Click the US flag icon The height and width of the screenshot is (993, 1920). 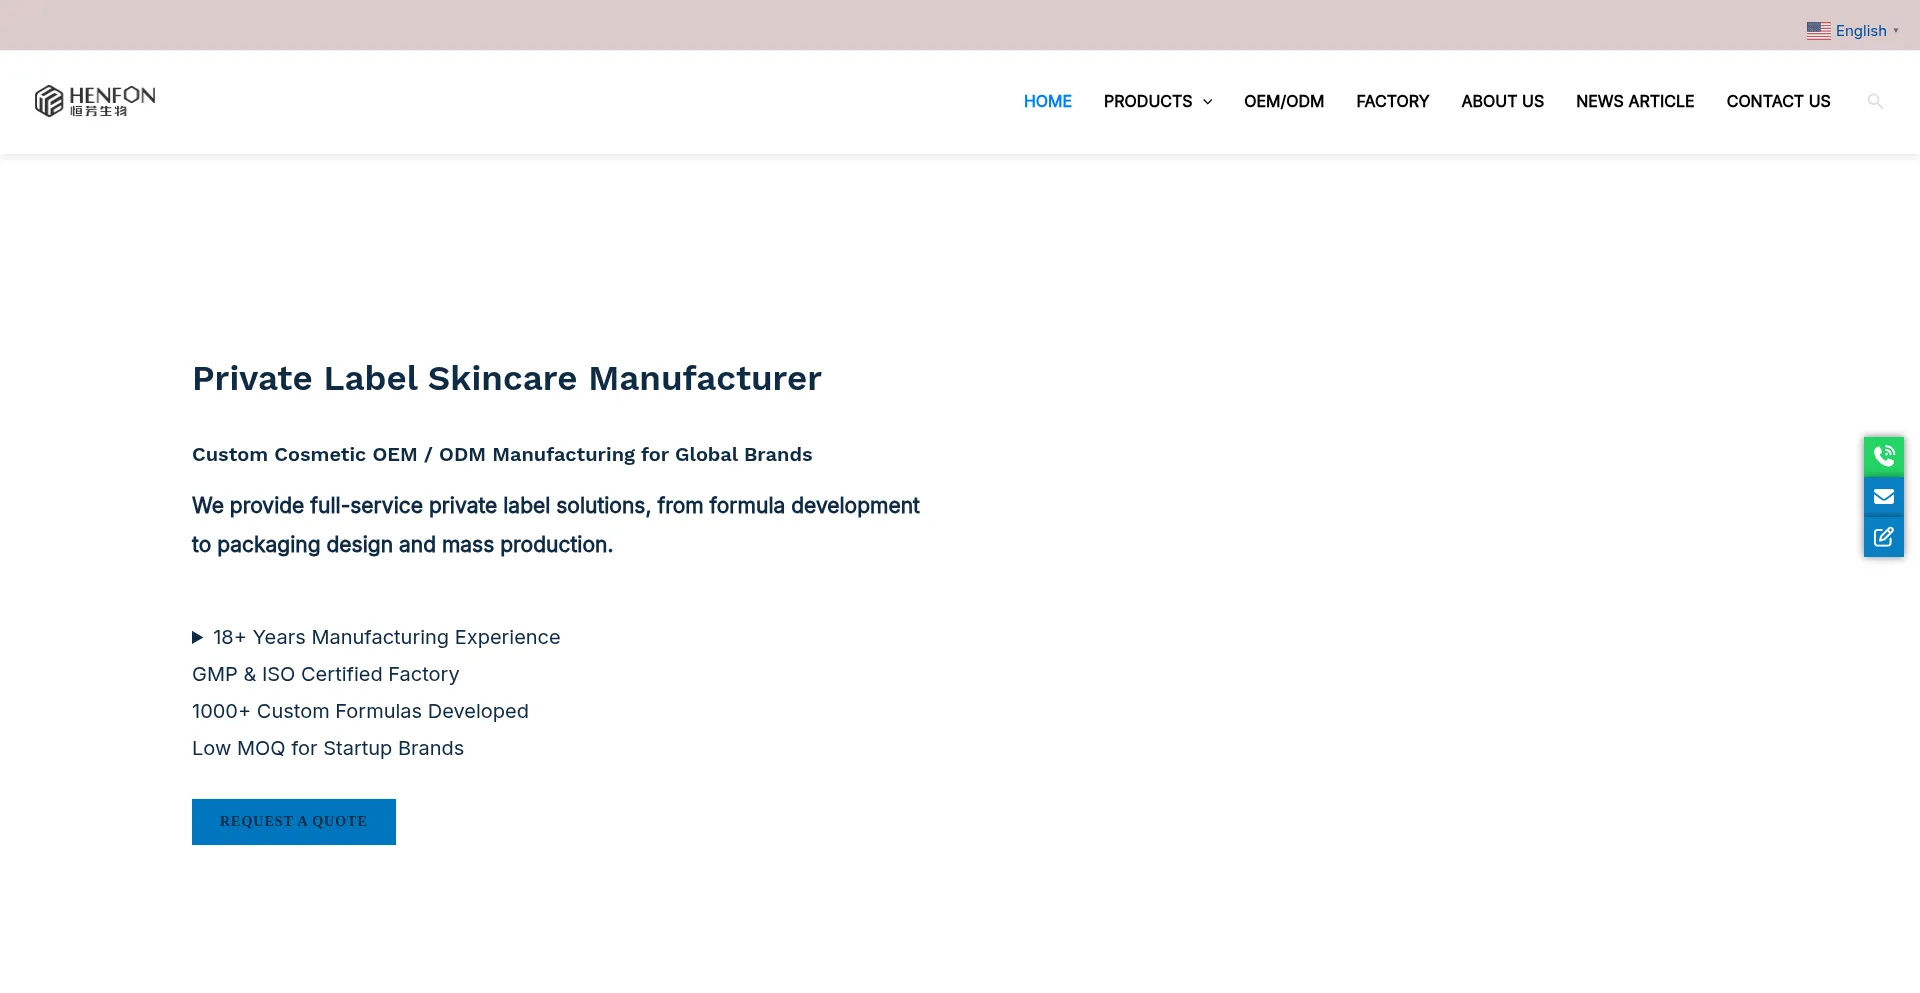click(x=1818, y=31)
